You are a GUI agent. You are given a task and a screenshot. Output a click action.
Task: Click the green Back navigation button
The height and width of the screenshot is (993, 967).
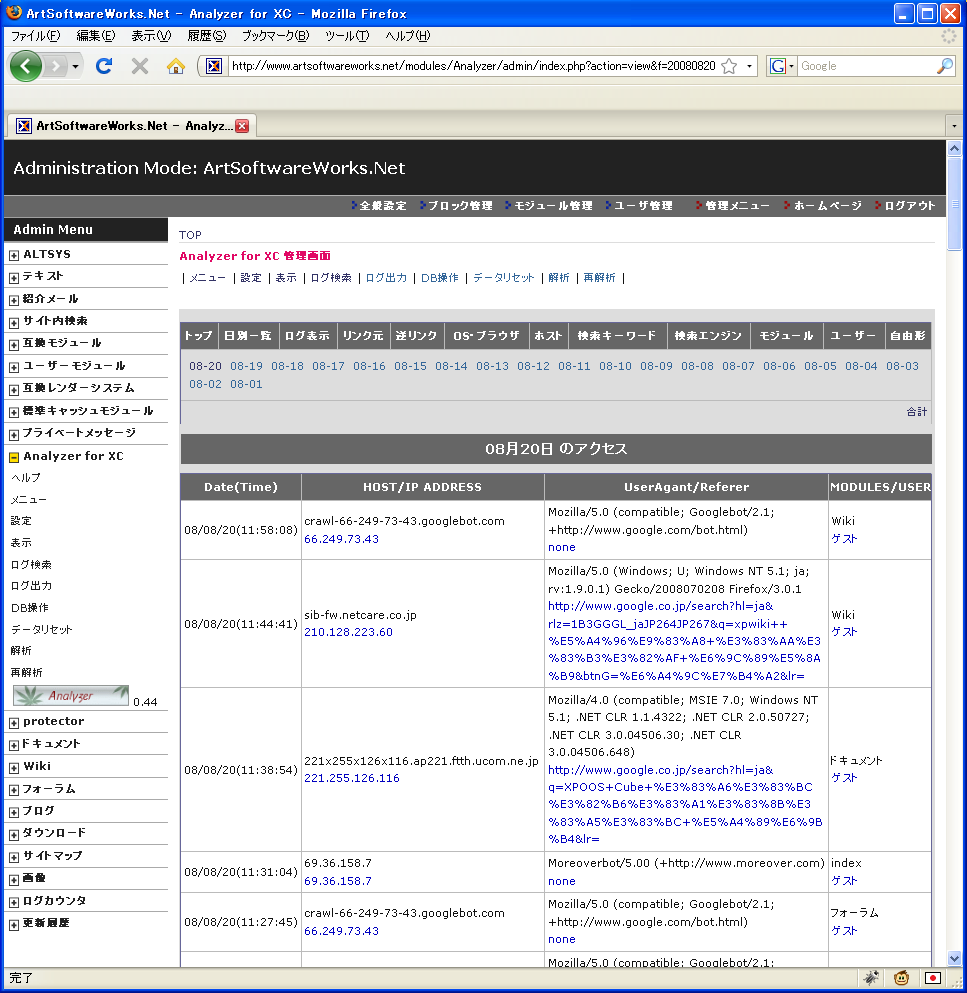(x=27, y=66)
